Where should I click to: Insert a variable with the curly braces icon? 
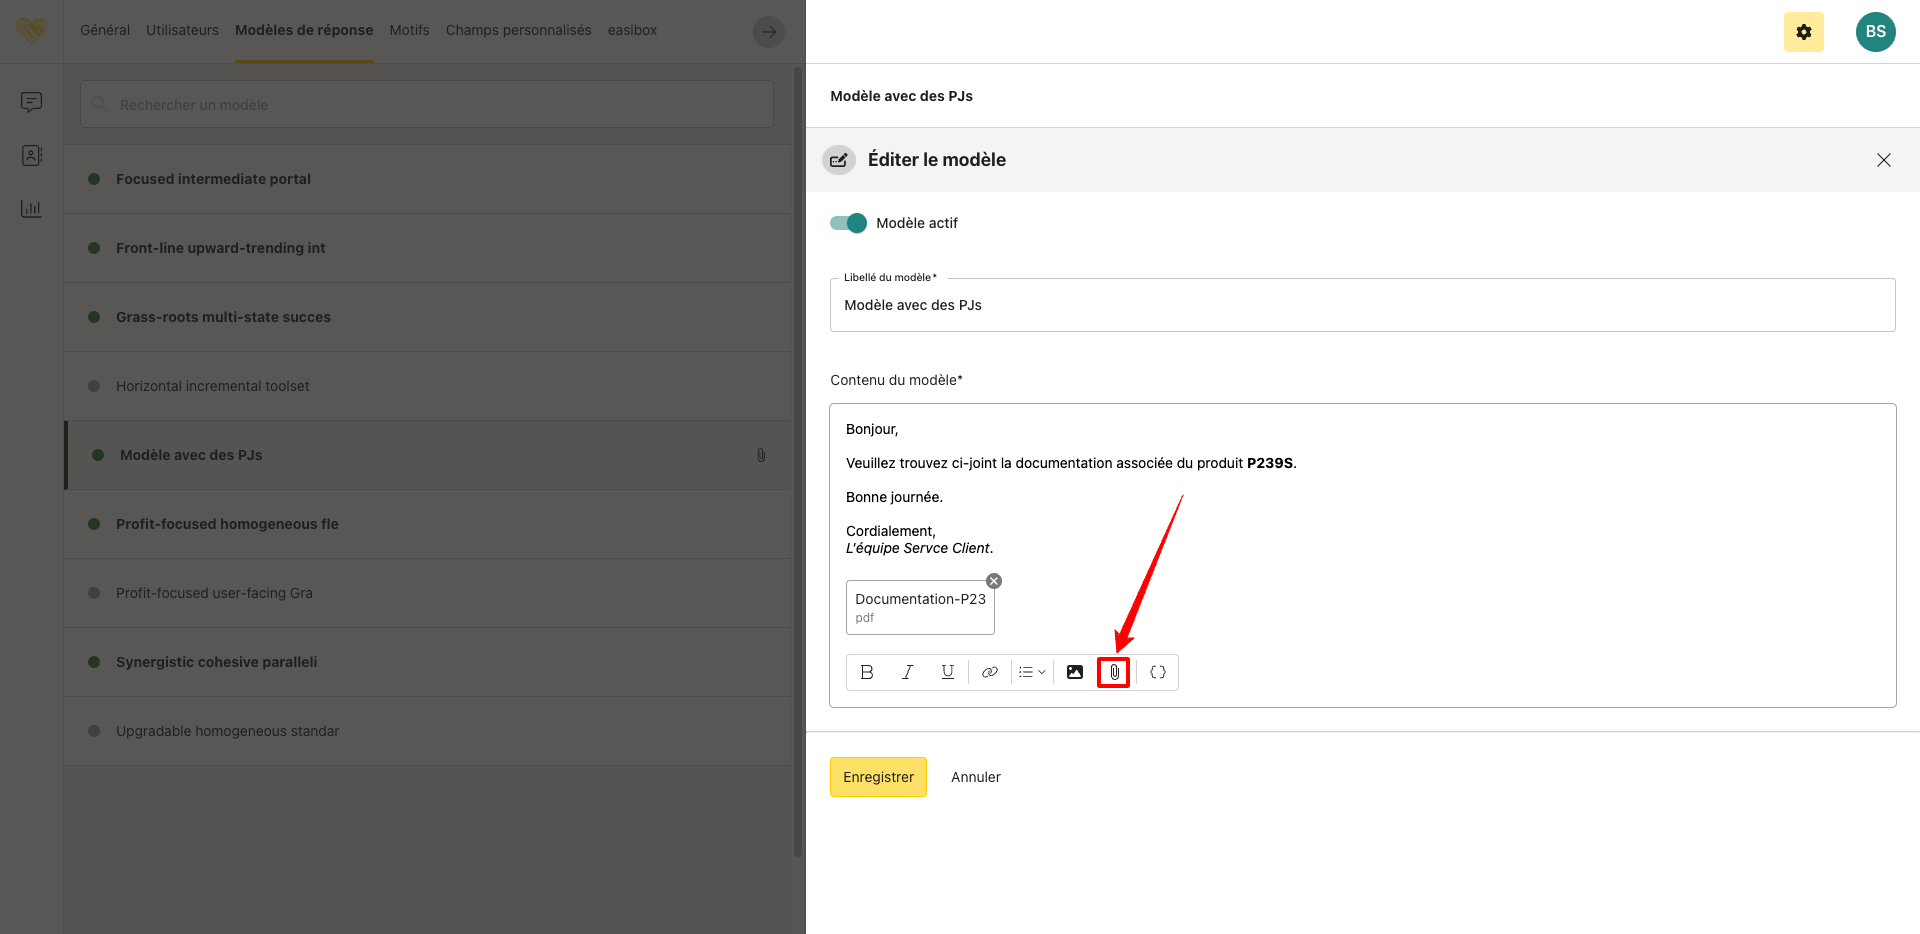pyautogui.click(x=1157, y=672)
